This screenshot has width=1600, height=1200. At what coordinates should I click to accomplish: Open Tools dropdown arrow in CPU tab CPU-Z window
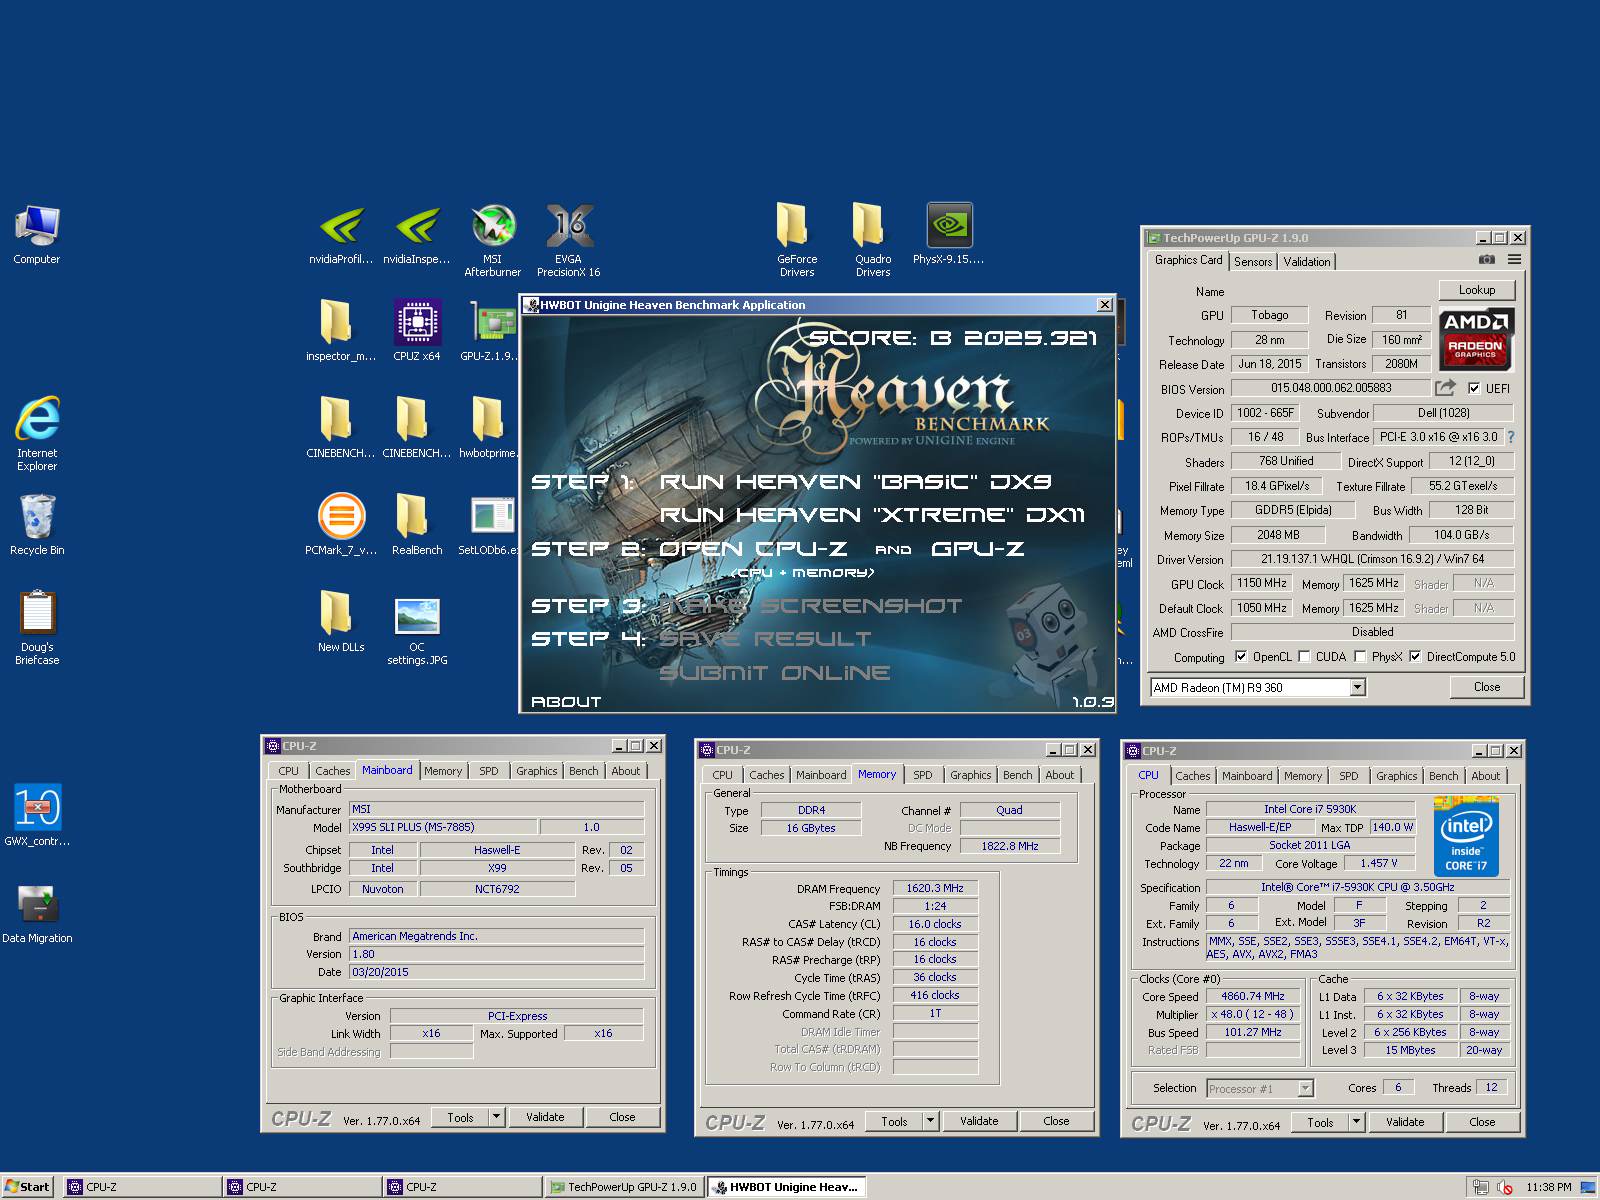tap(1357, 1122)
